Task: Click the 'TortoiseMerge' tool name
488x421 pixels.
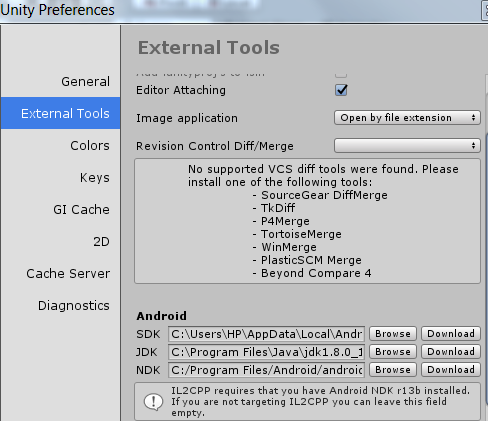Action: point(301,234)
